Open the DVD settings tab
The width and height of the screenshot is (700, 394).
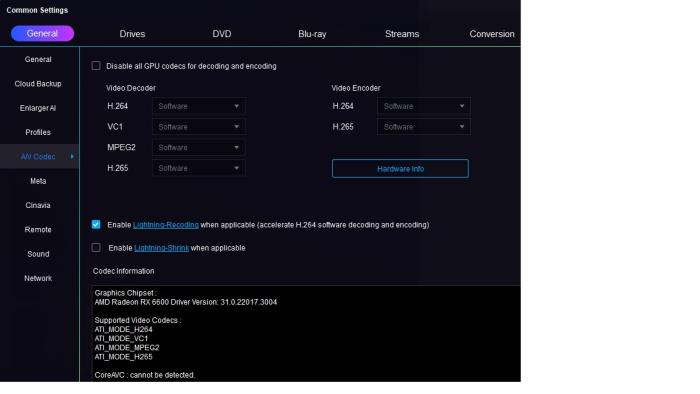click(x=221, y=34)
